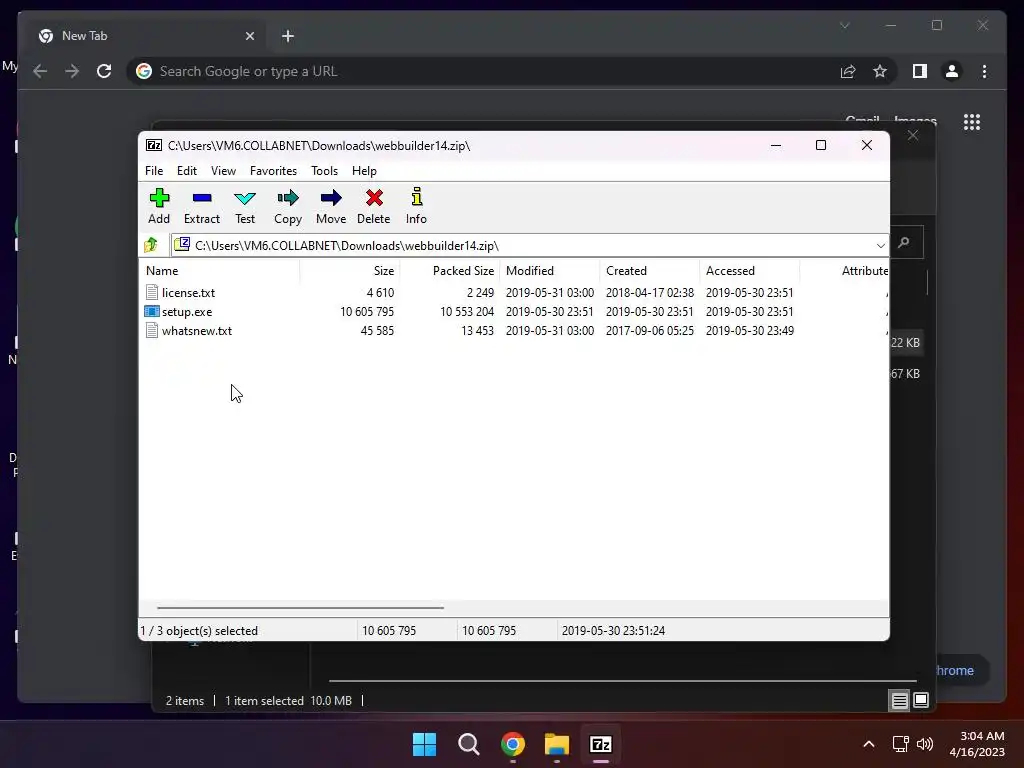The height and width of the screenshot is (768, 1024).
Task: Click the 7z icon in title bar
Action: tap(154, 145)
